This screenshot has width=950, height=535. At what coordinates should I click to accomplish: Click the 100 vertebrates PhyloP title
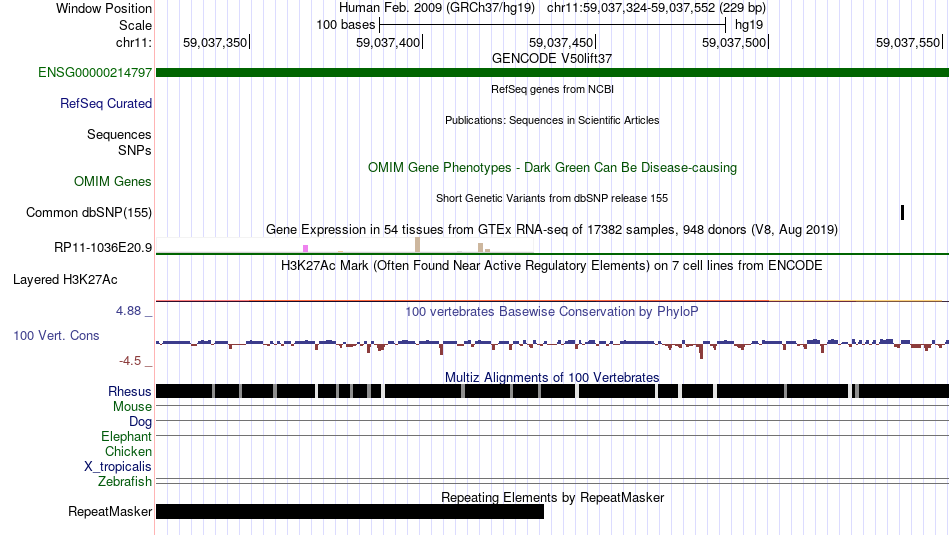point(552,312)
